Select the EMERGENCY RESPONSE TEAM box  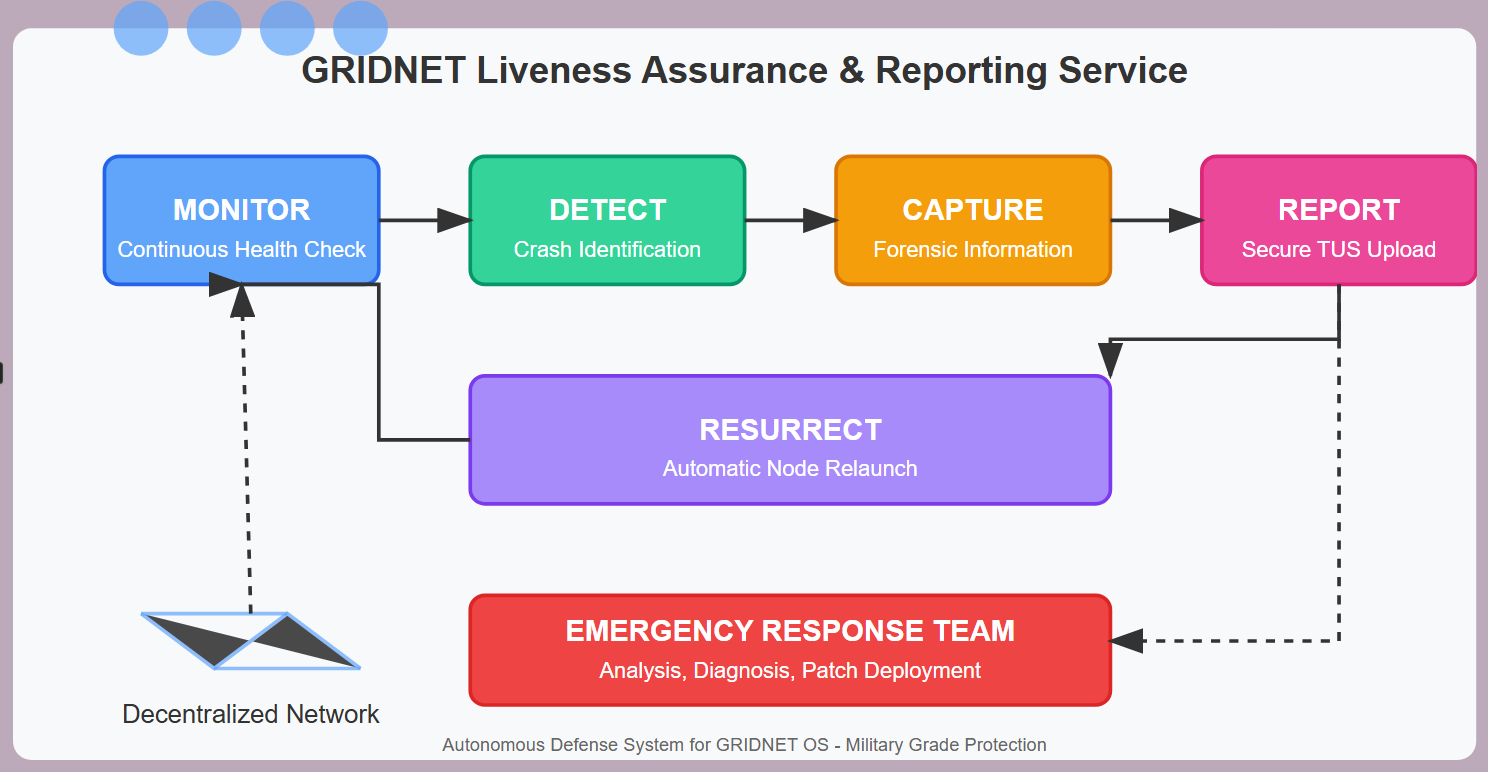pos(790,650)
